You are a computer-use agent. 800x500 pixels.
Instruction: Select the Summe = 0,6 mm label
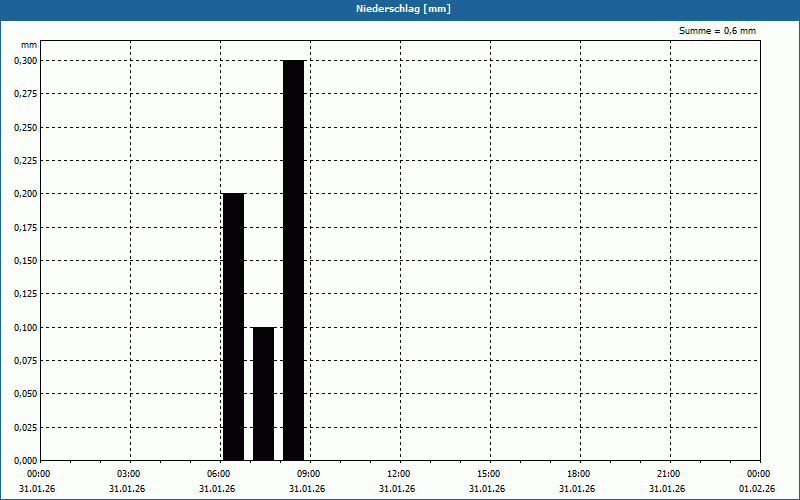[x=717, y=31]
